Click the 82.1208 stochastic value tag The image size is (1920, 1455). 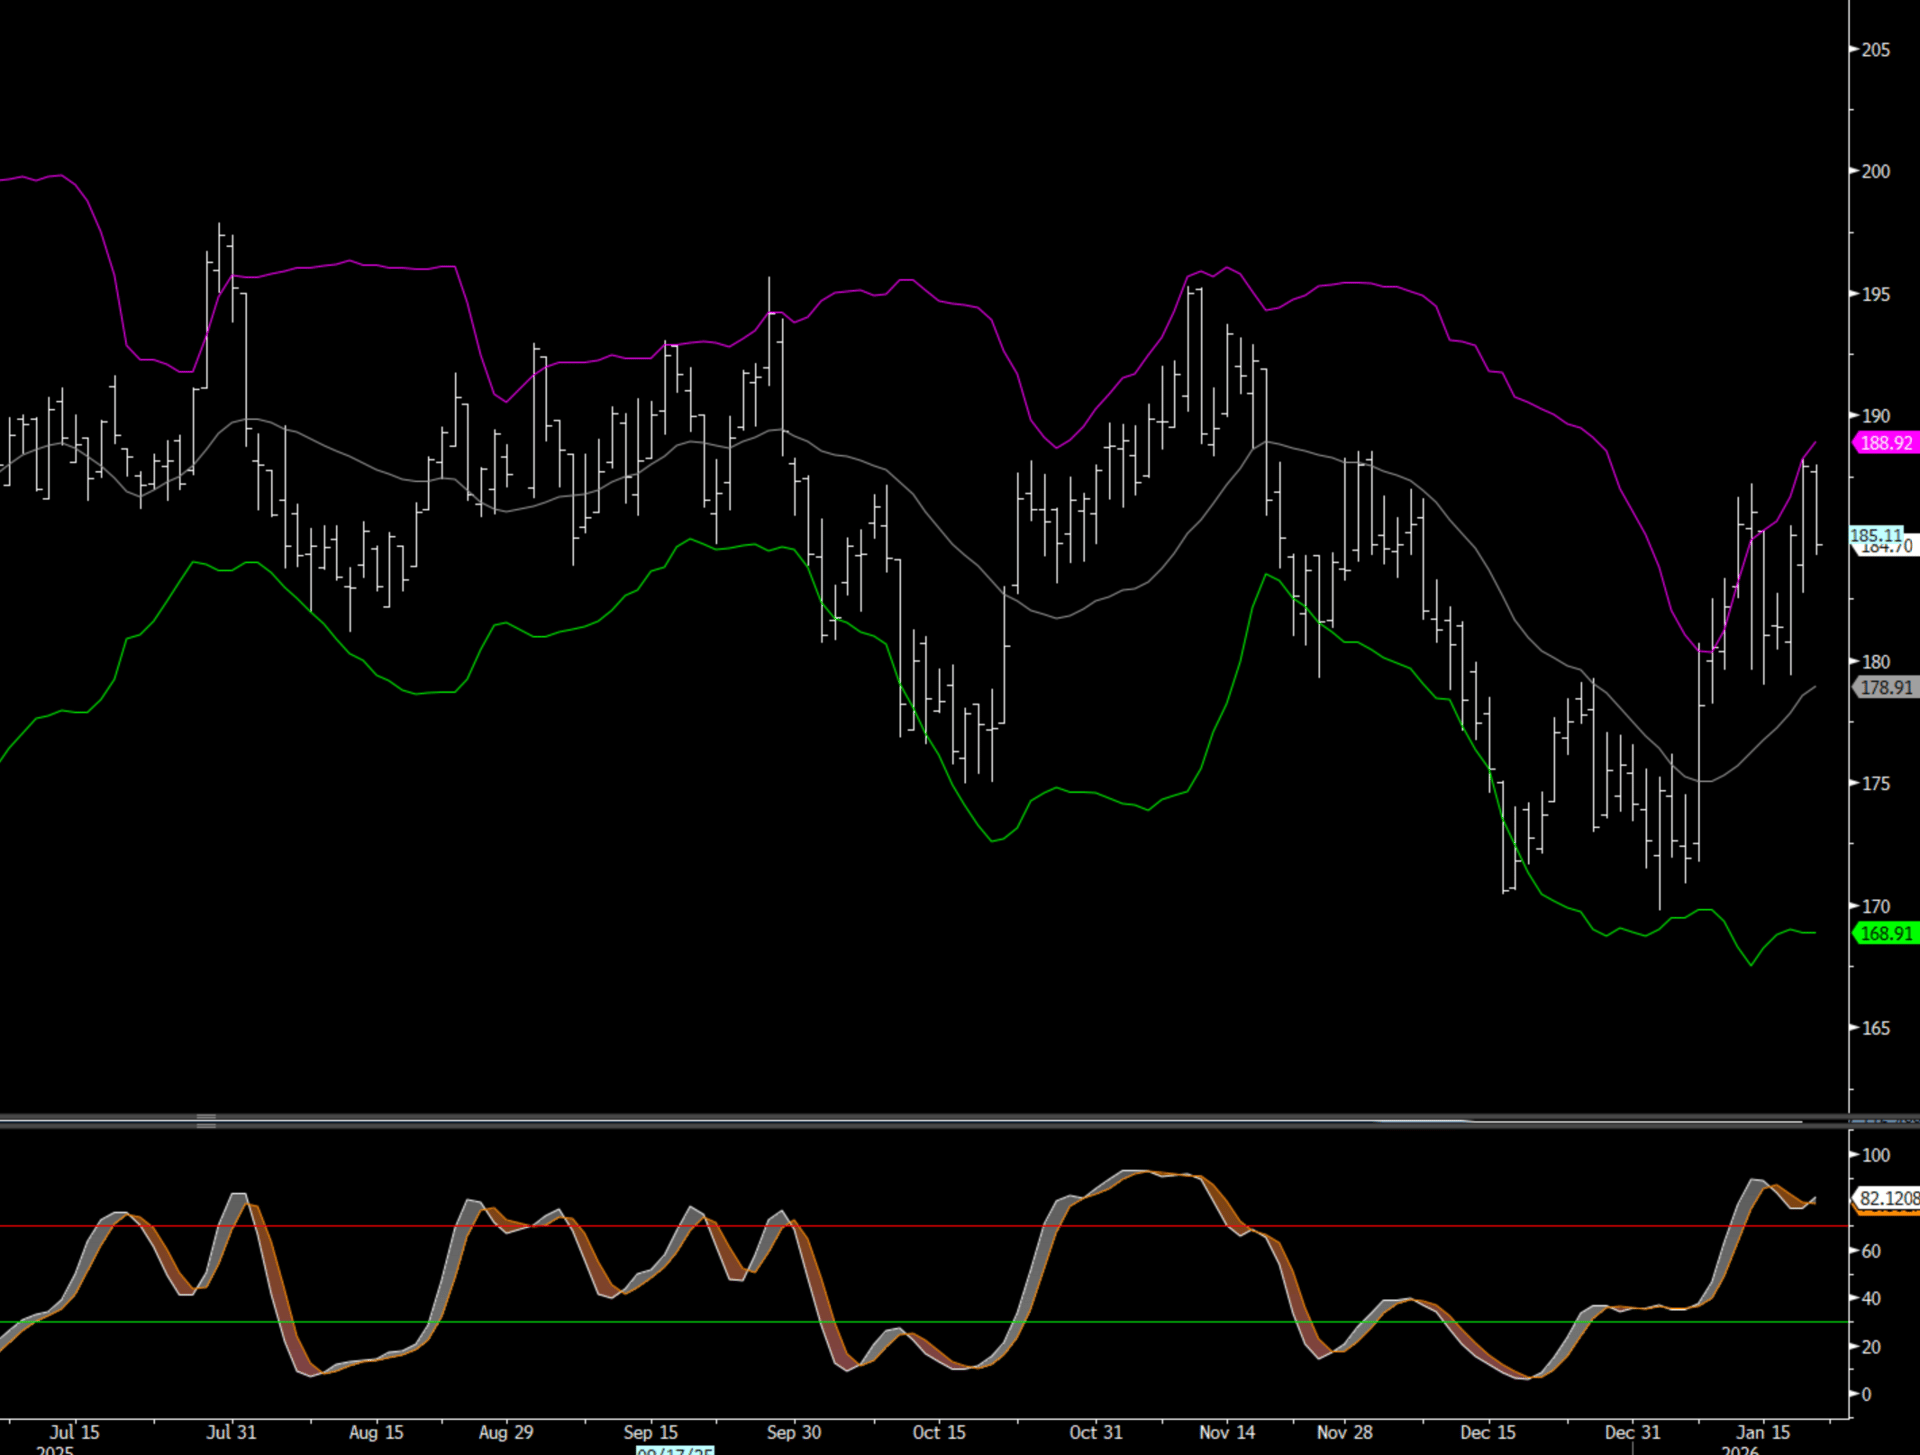1888,1198
